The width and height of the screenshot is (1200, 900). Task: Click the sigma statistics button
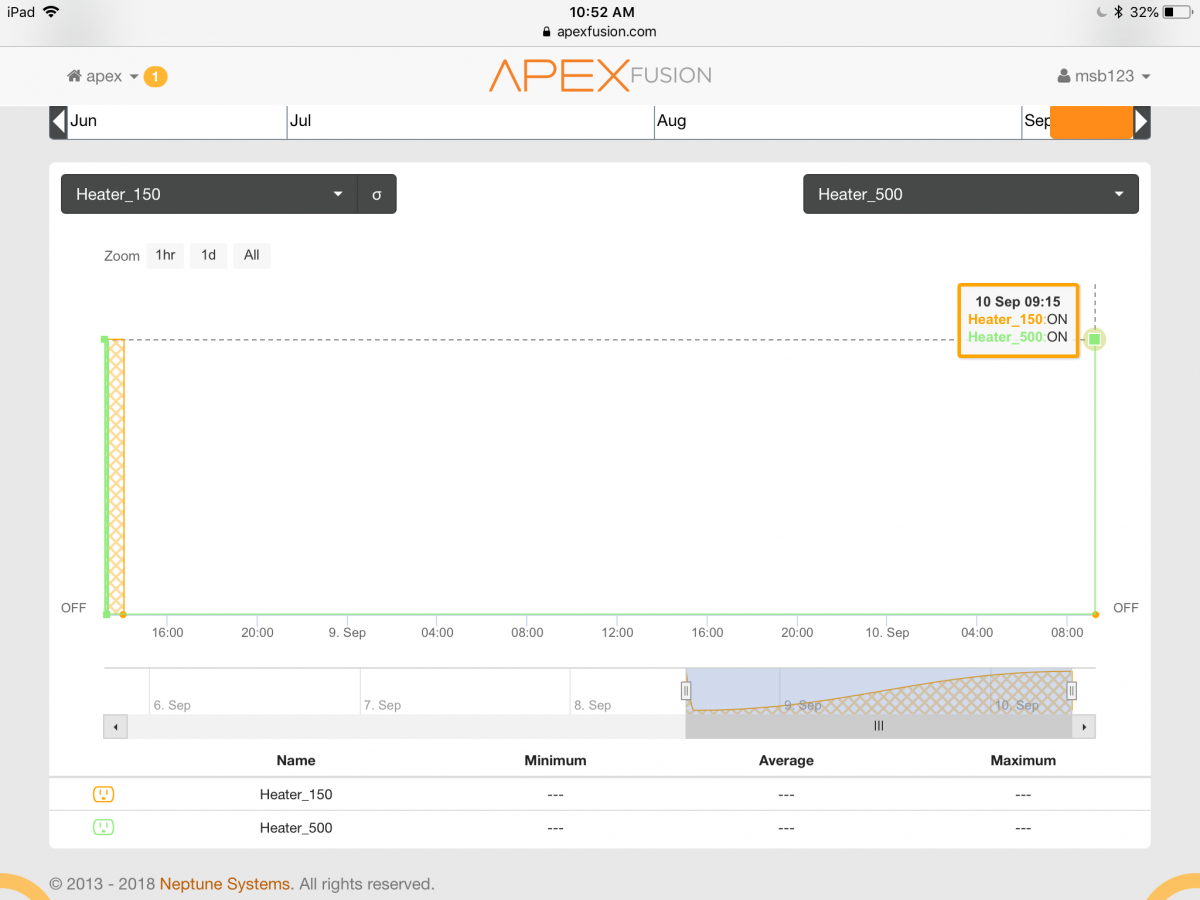pos(377,195)
